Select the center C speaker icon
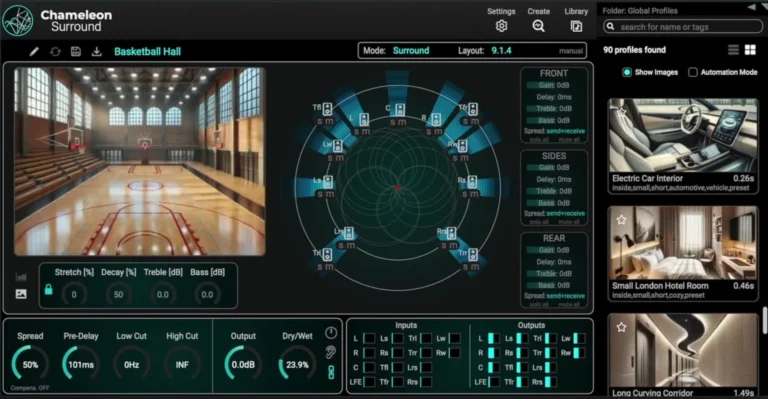 point(400,110)
